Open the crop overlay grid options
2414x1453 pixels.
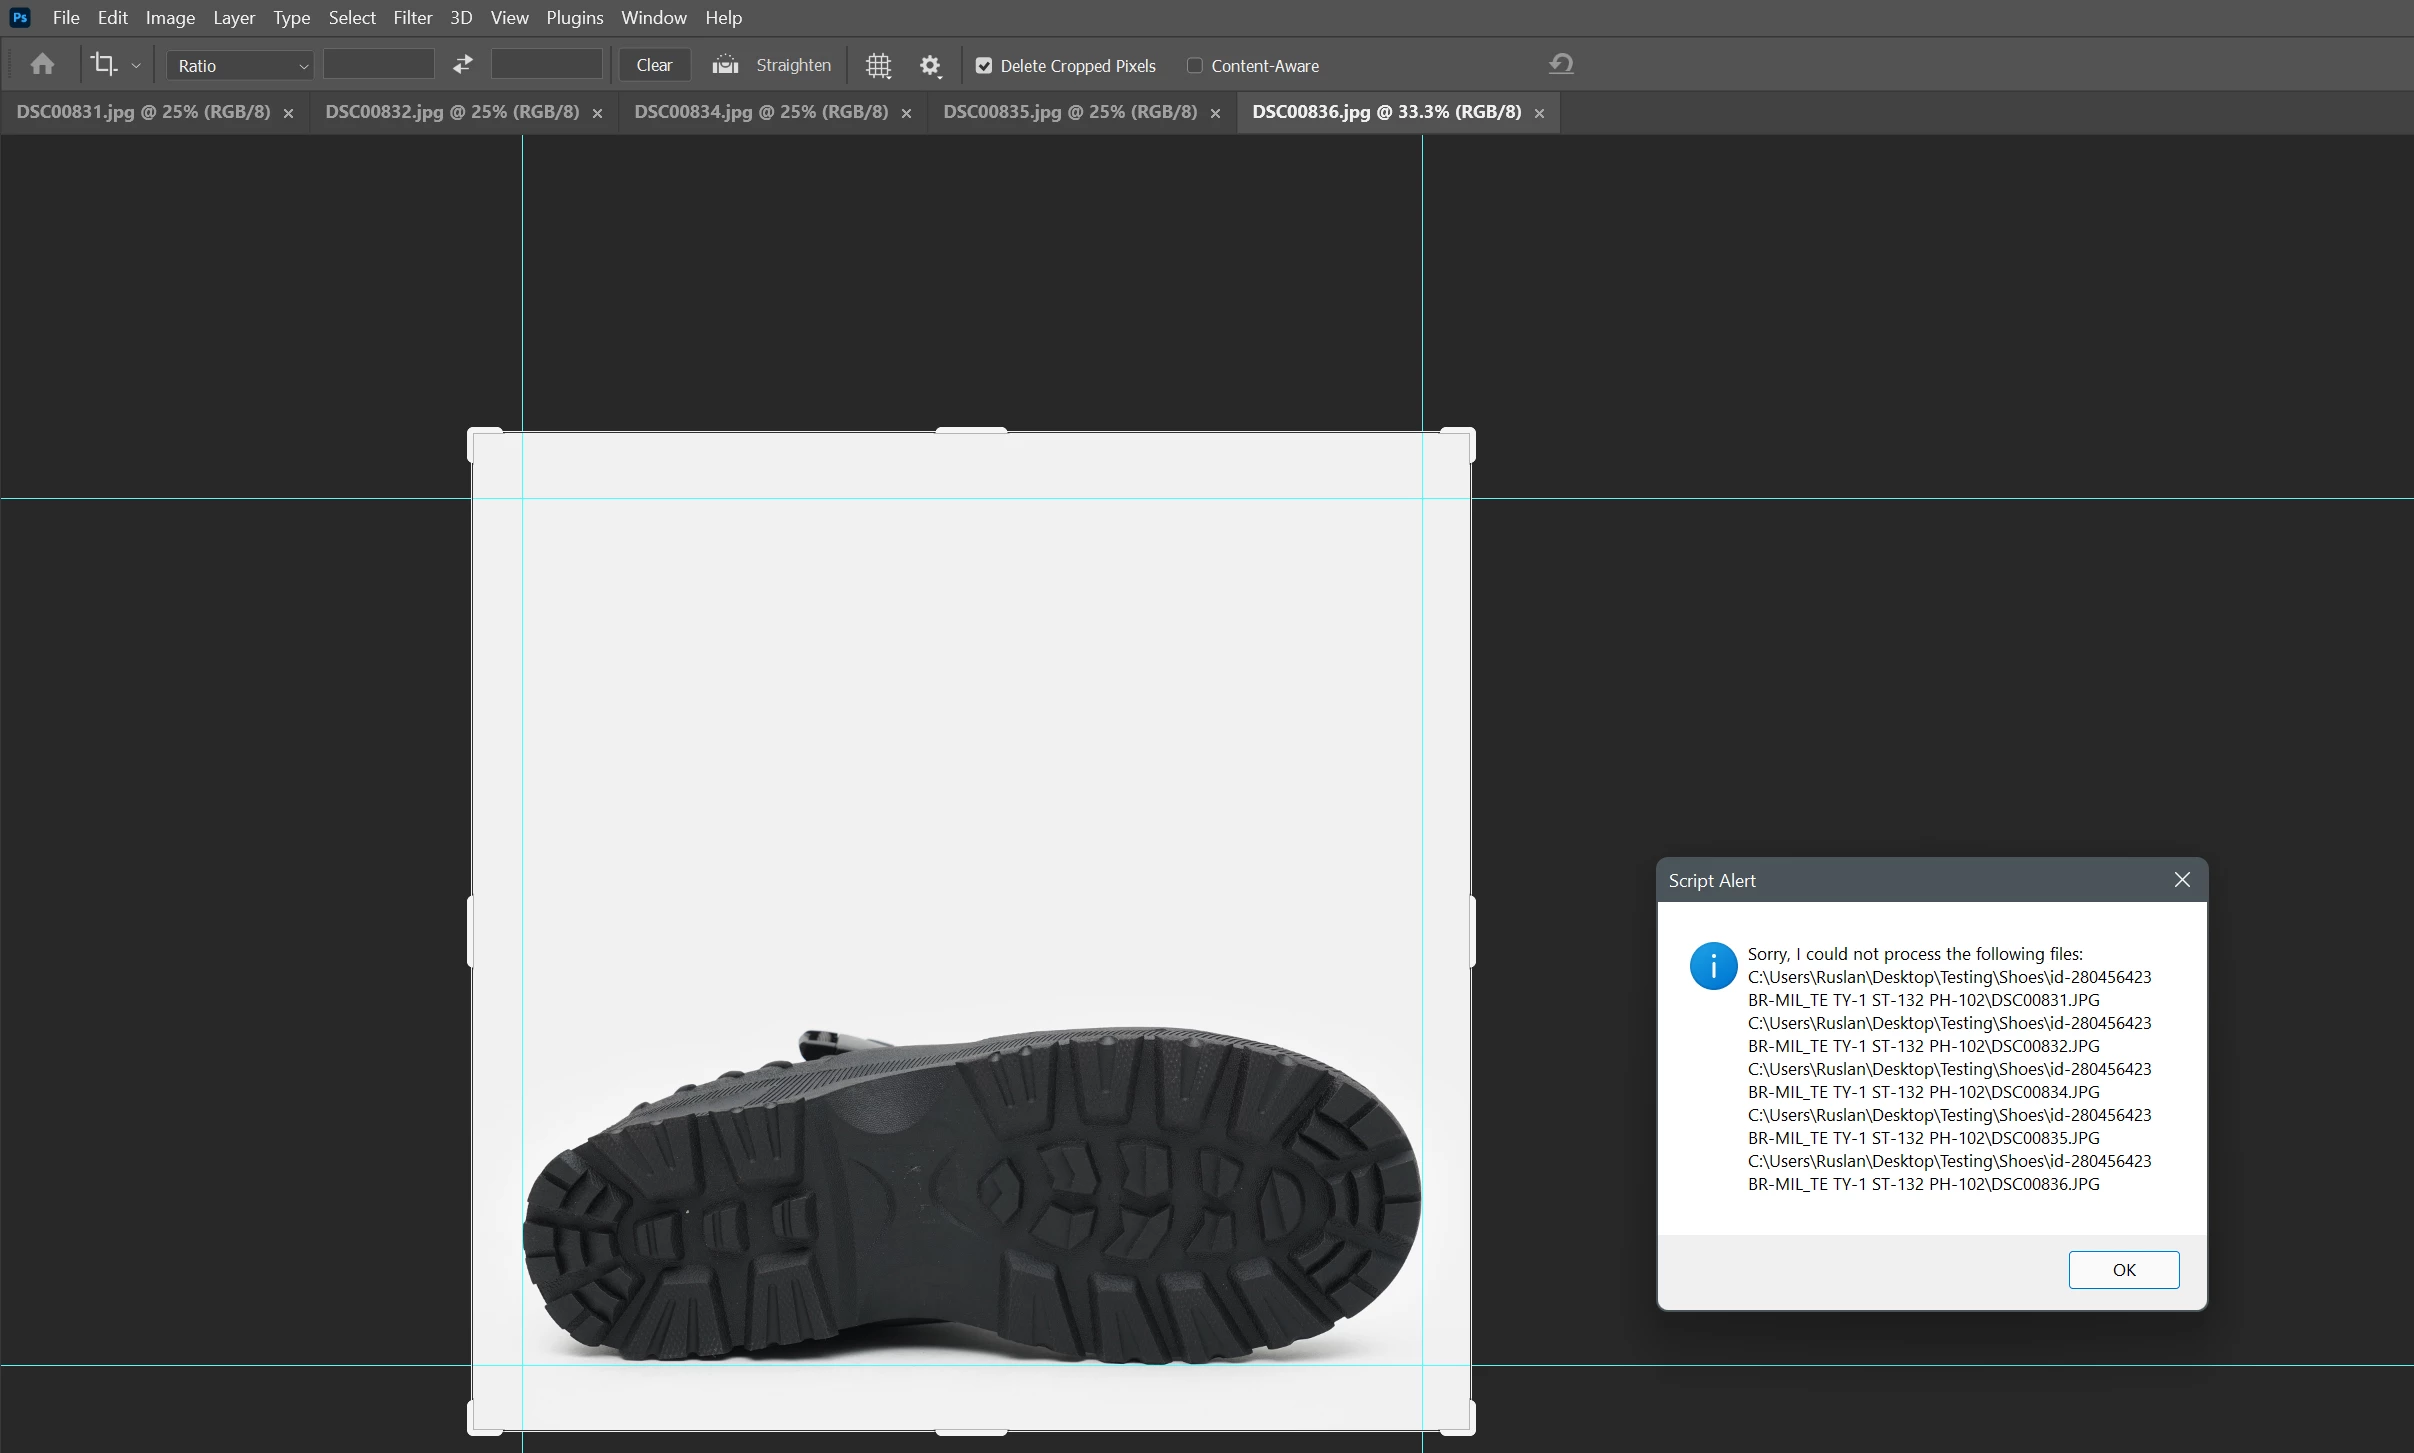pos(878,66)
